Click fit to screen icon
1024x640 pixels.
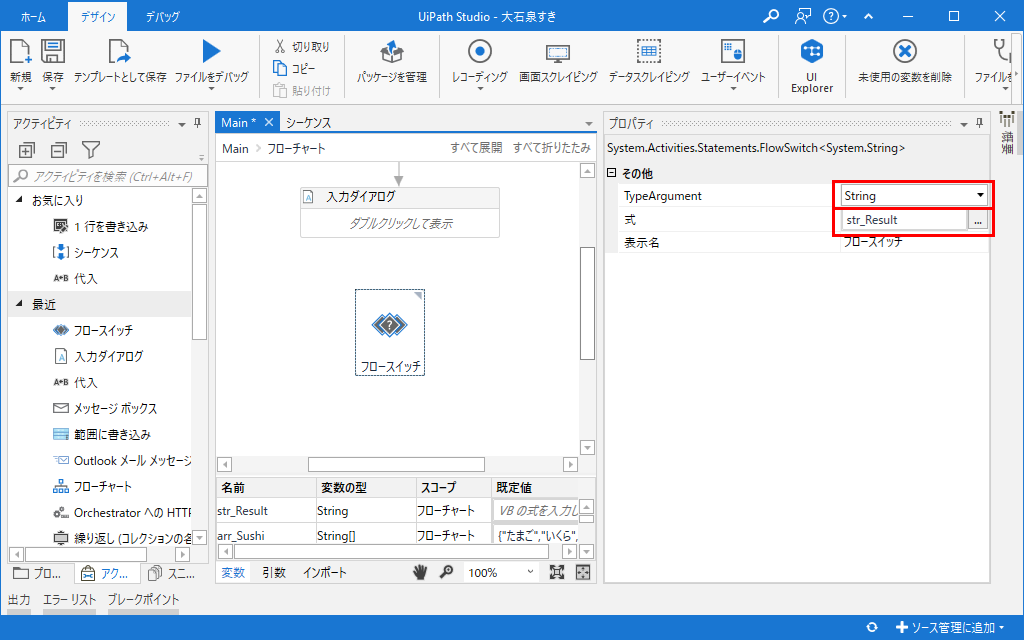click(556, 573)
